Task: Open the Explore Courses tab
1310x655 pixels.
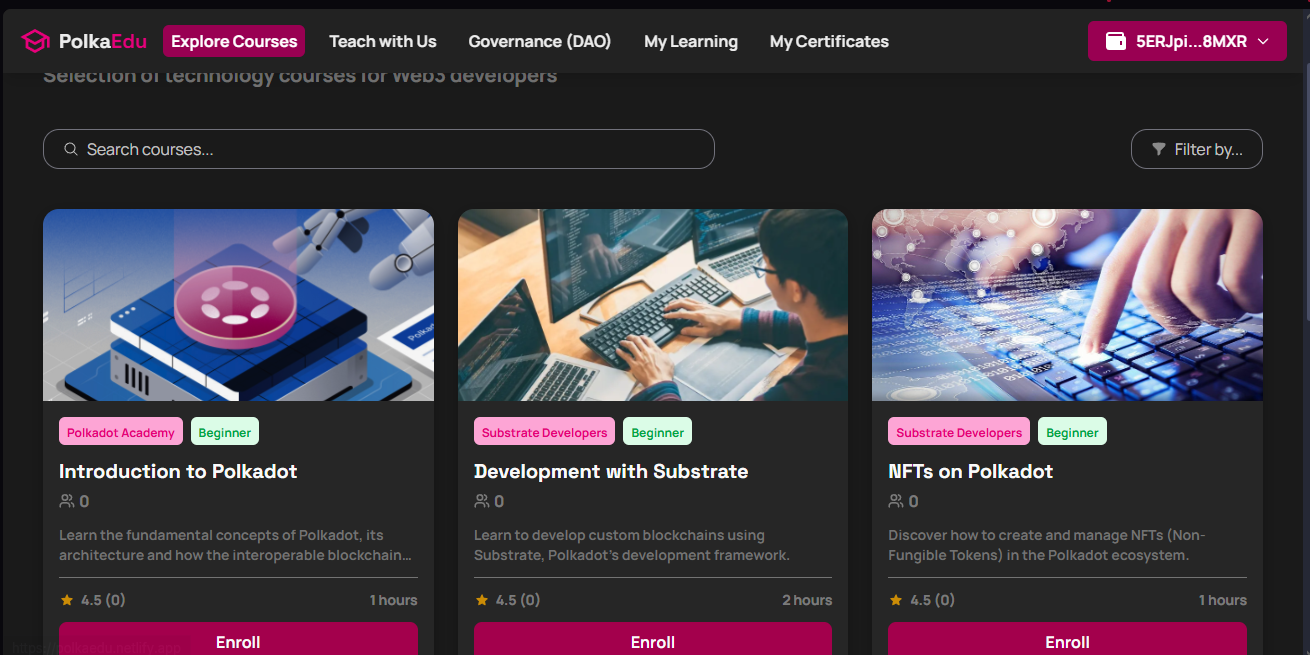Action: click(234, 41)
